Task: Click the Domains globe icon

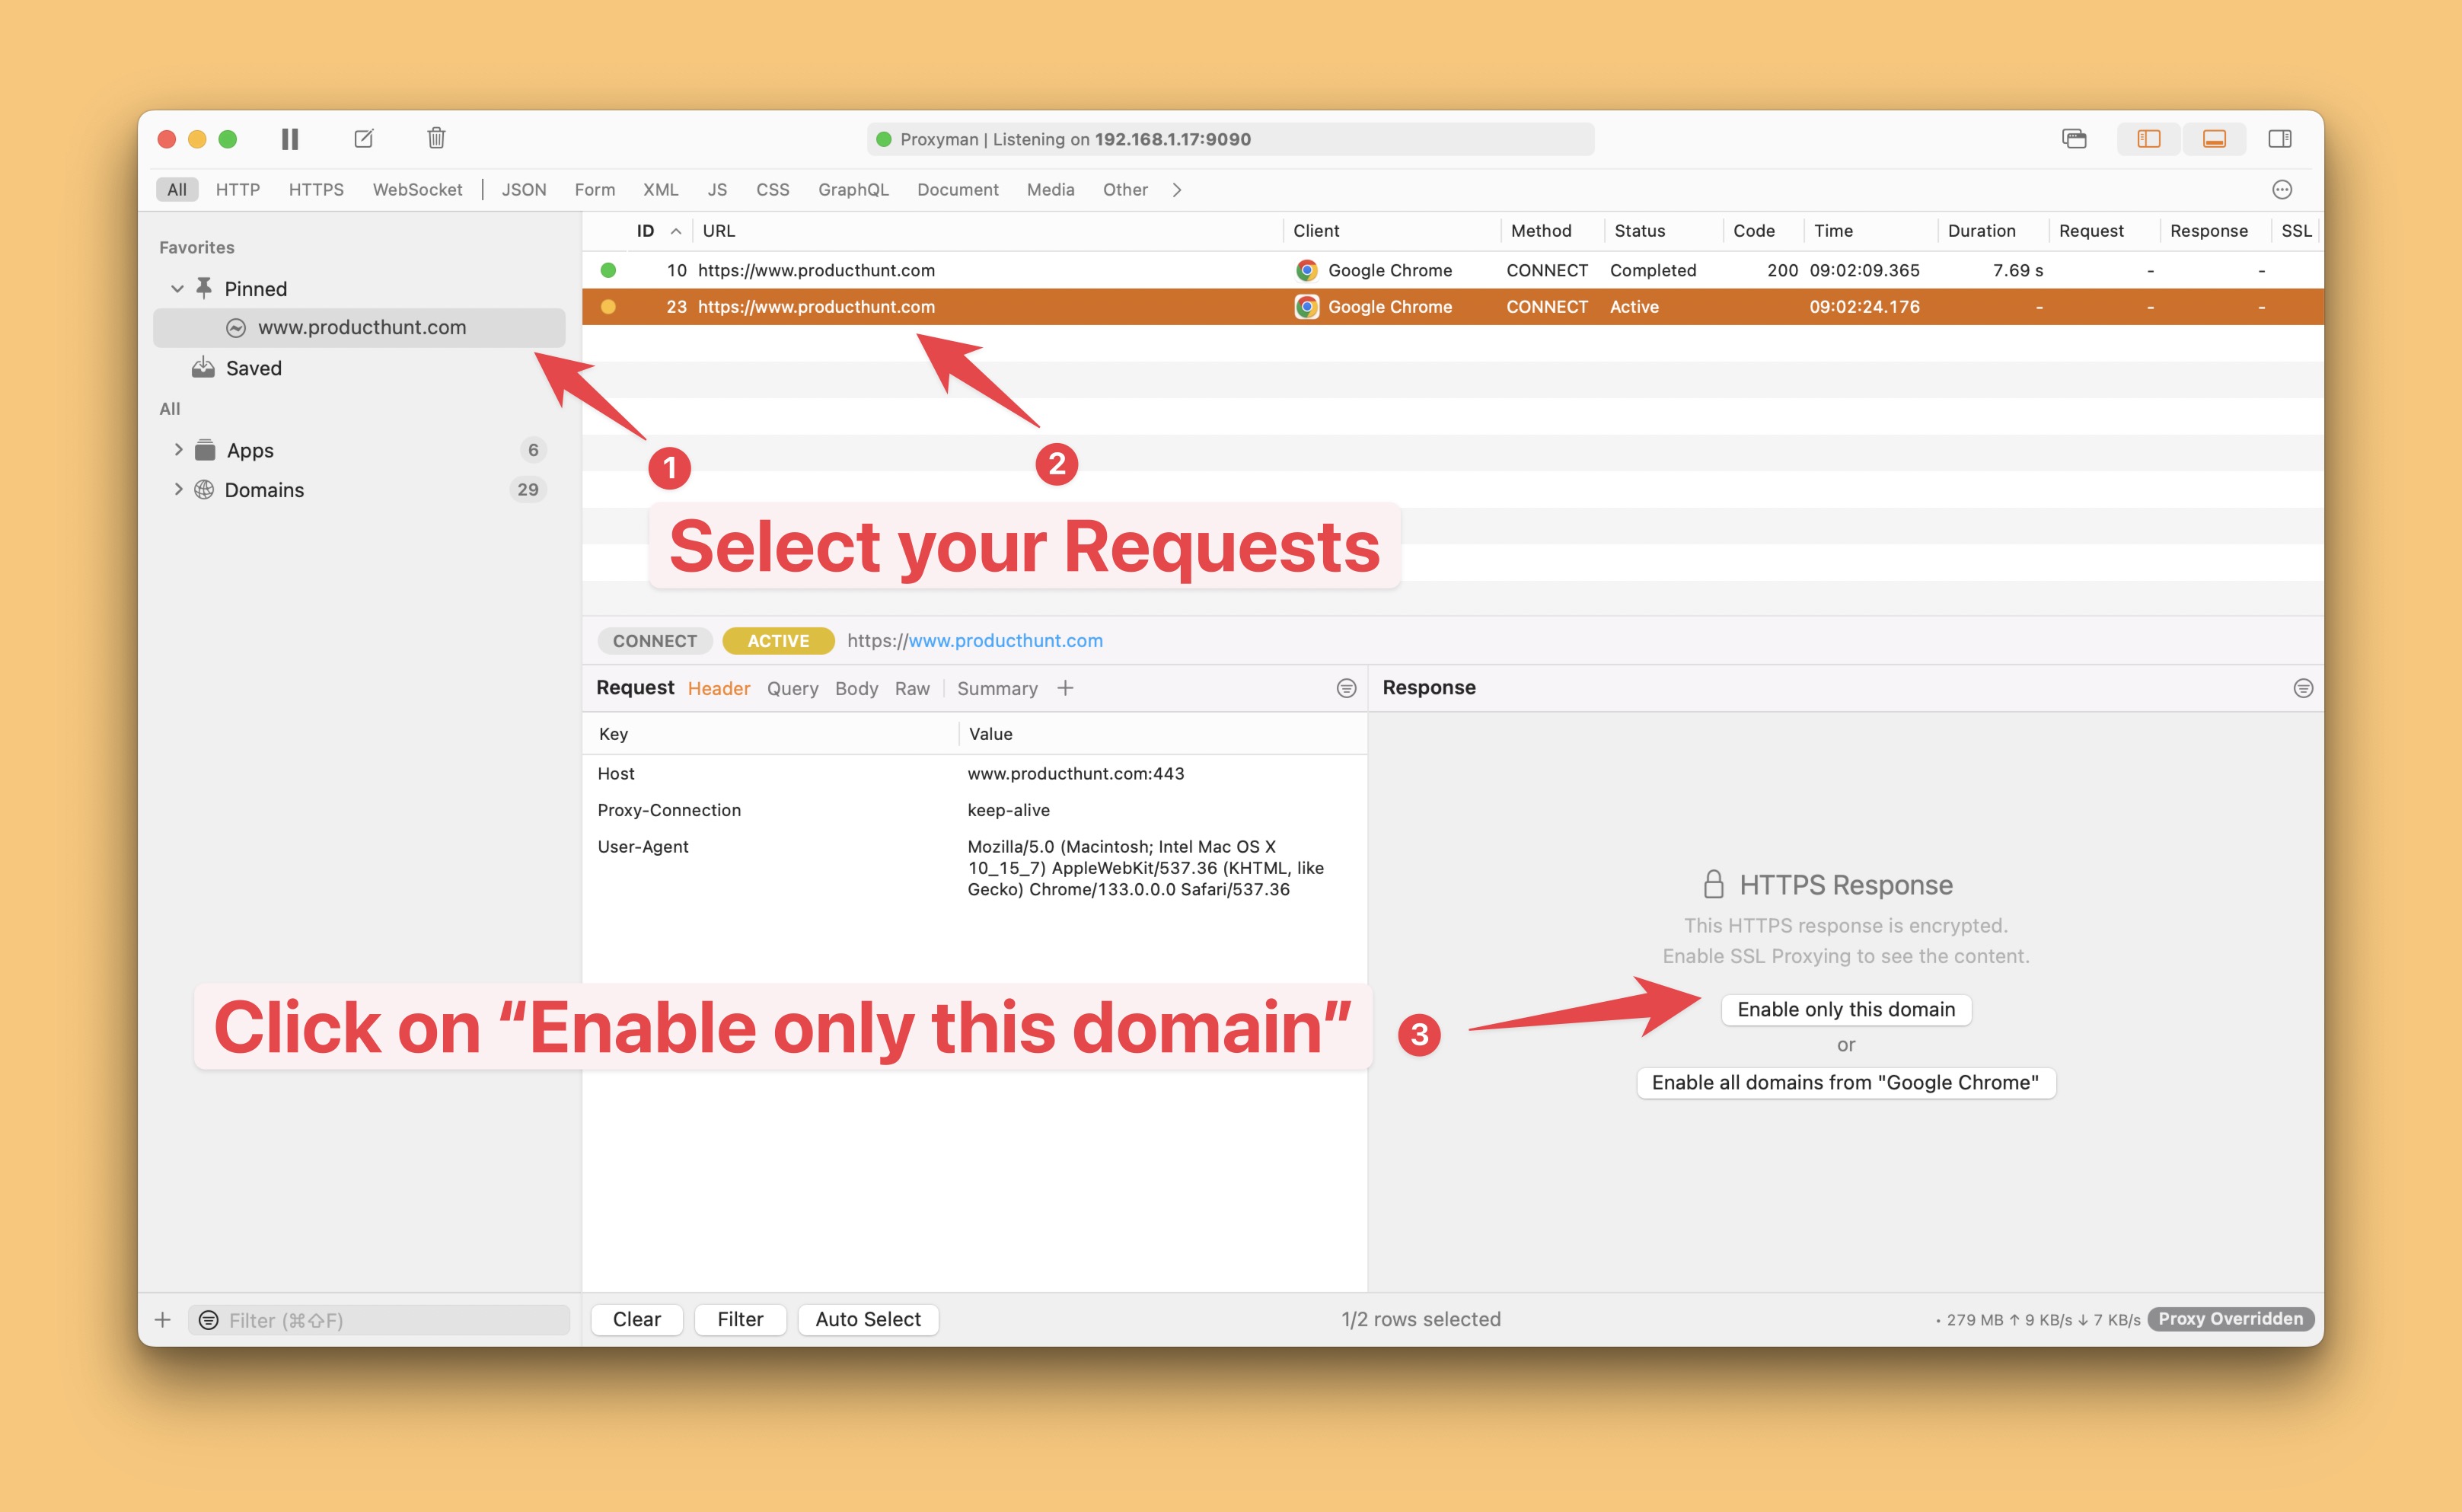Action: point(204,489)
